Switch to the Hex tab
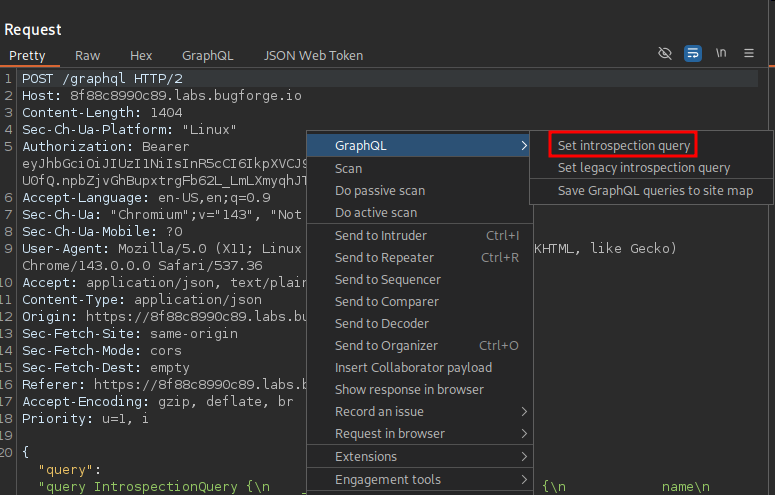The width and height of the screenshot is (775, 495). [141, 56]
